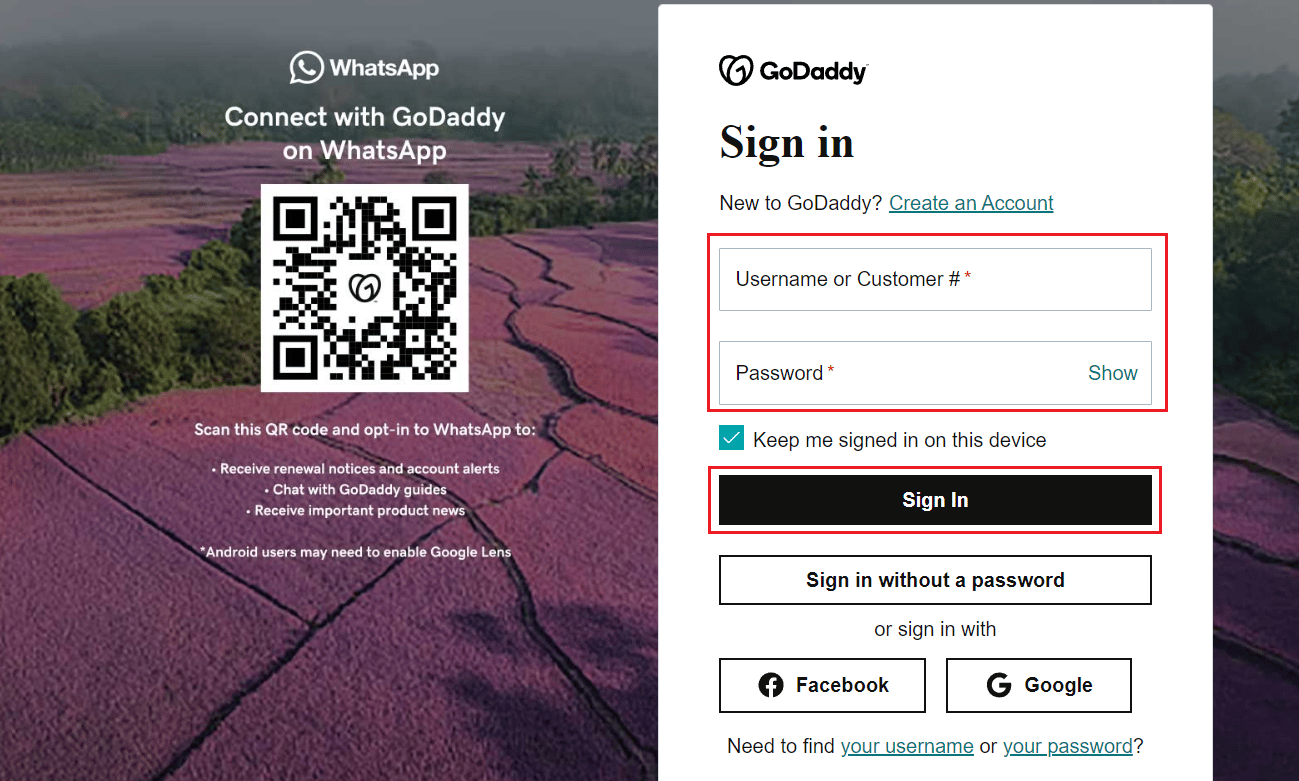The width and height of the screenshot is (1299, 781).
Task: Click into the Password input field
Action: (900, 373)
